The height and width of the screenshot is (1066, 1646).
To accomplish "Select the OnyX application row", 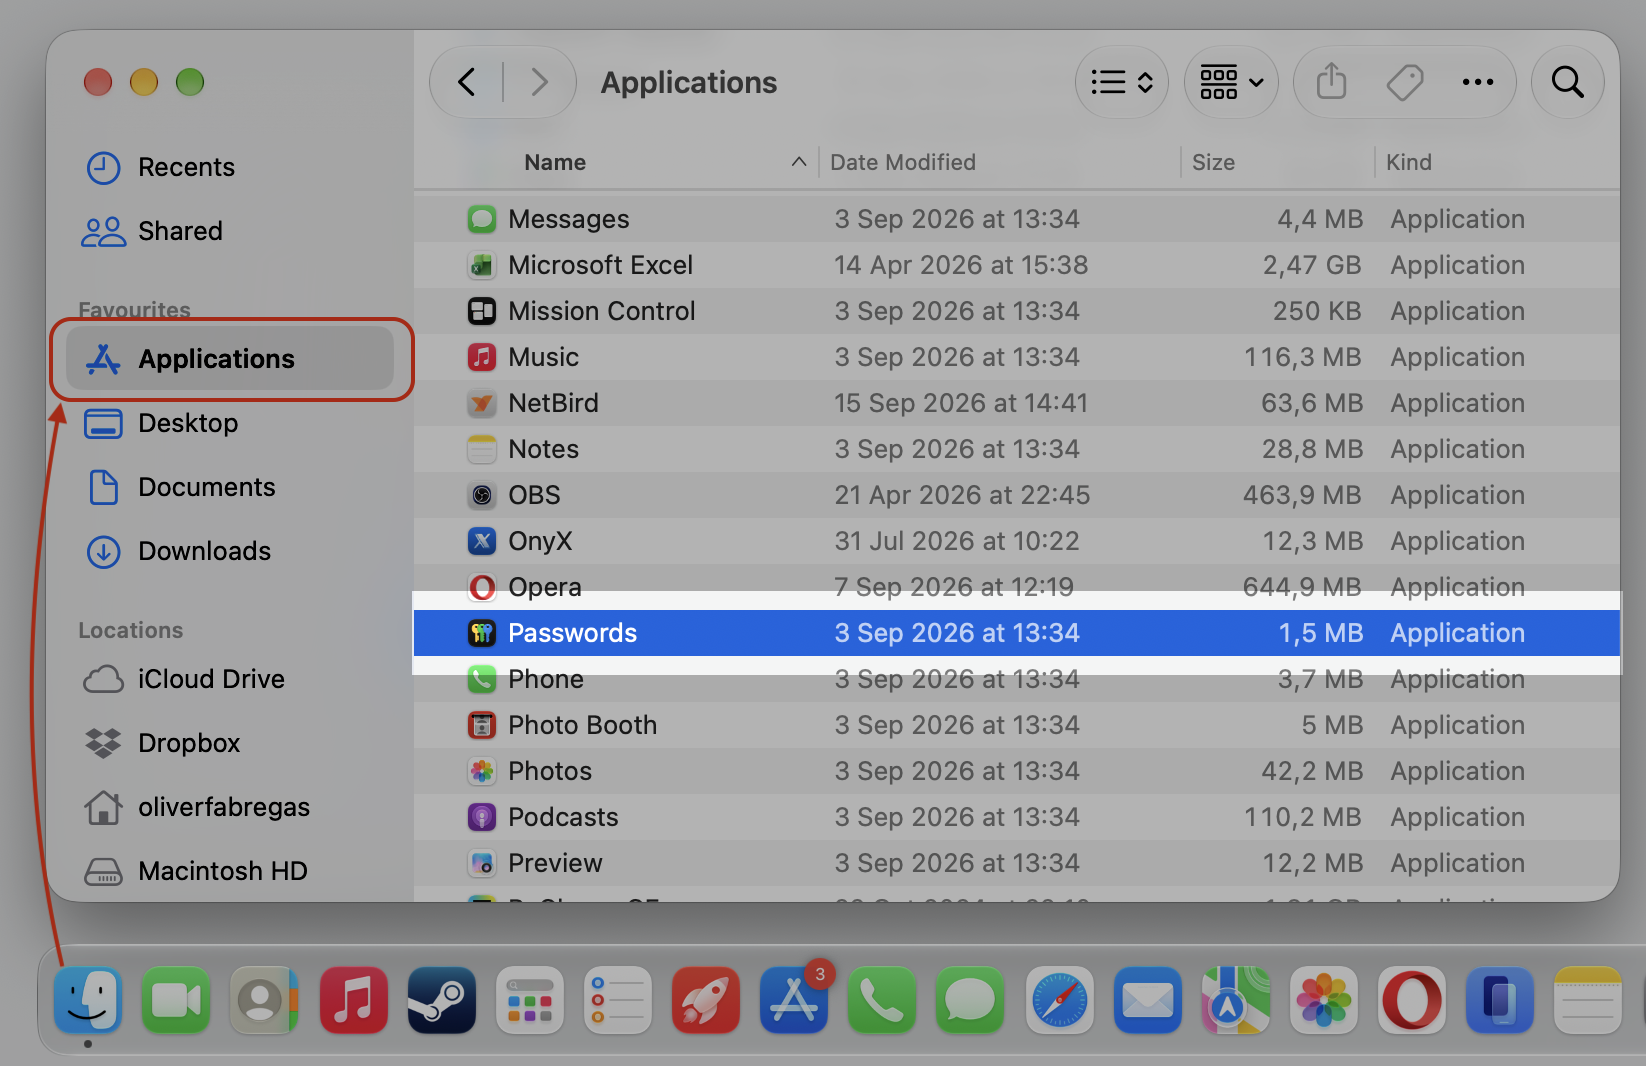I will [1017, 541].
